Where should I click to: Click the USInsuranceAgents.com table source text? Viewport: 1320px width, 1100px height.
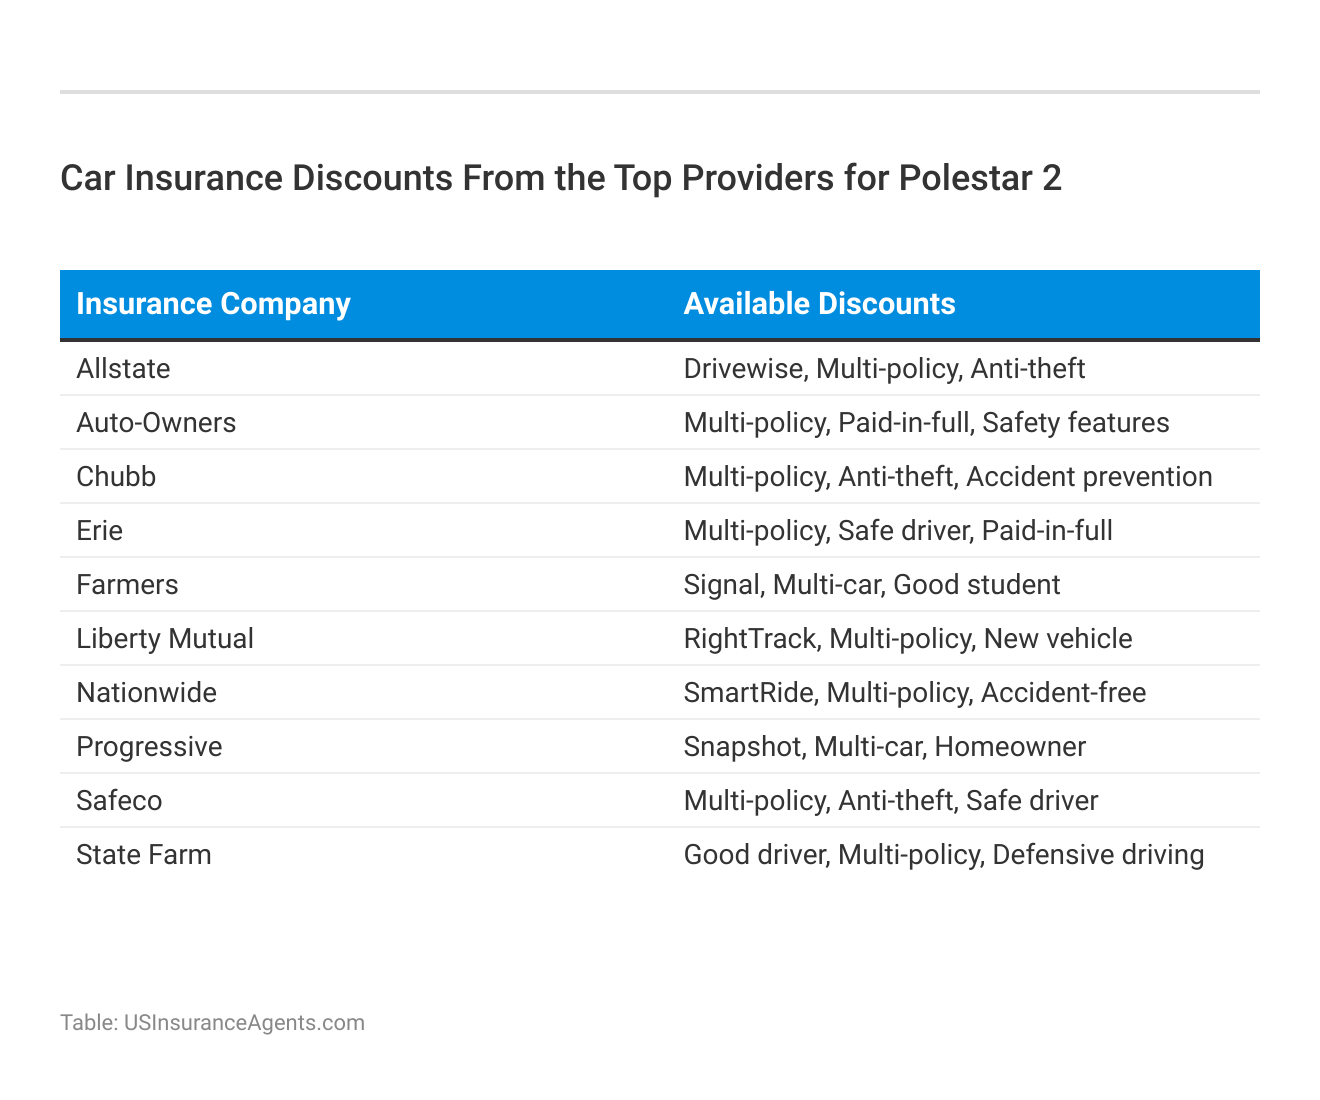pyautogui.click(x=212, y=1023)
